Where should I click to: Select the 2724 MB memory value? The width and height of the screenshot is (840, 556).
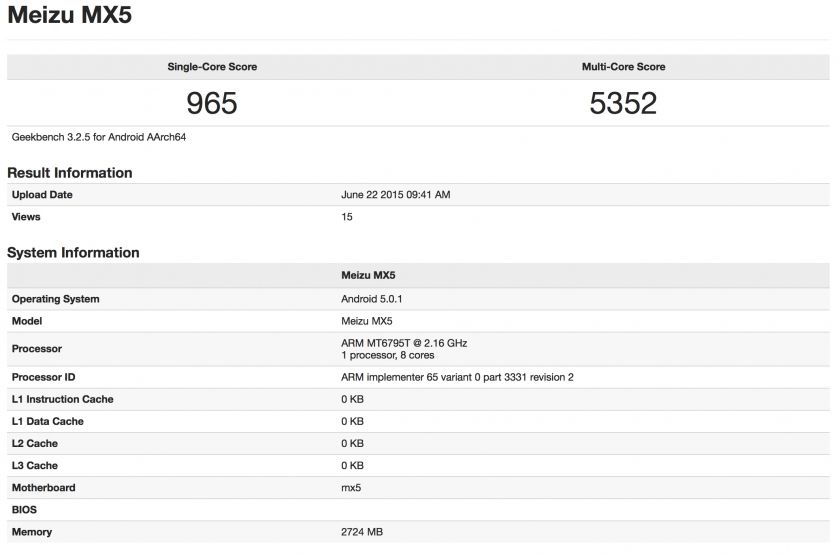[362, 532]
